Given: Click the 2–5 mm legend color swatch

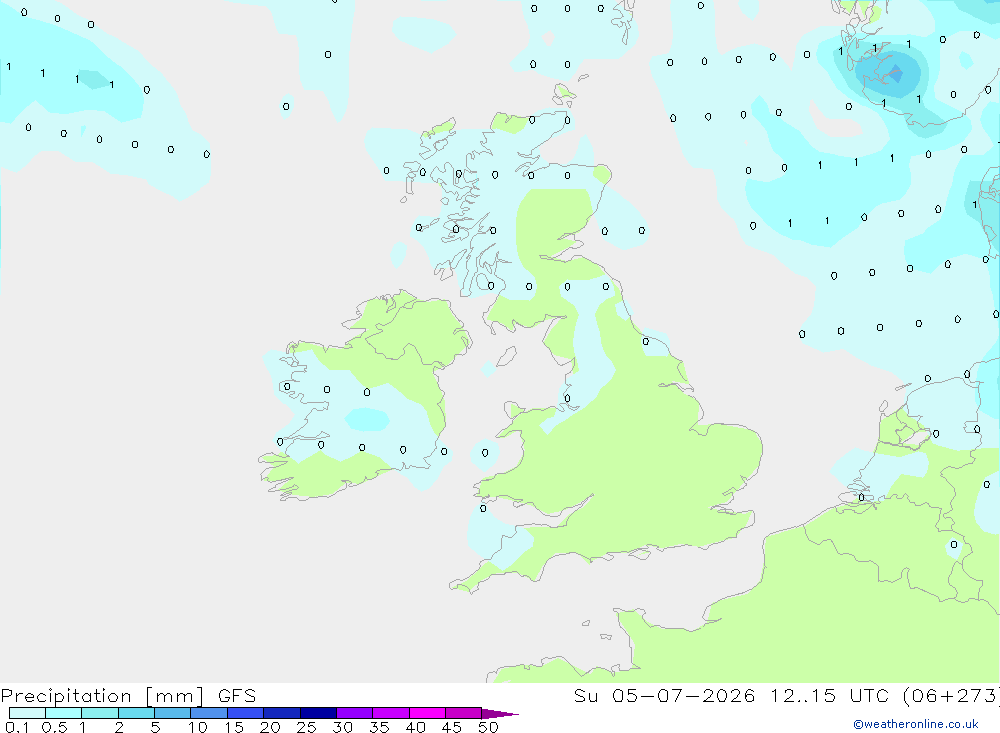Looking at the screenshot, I should (x=136, y=713).
